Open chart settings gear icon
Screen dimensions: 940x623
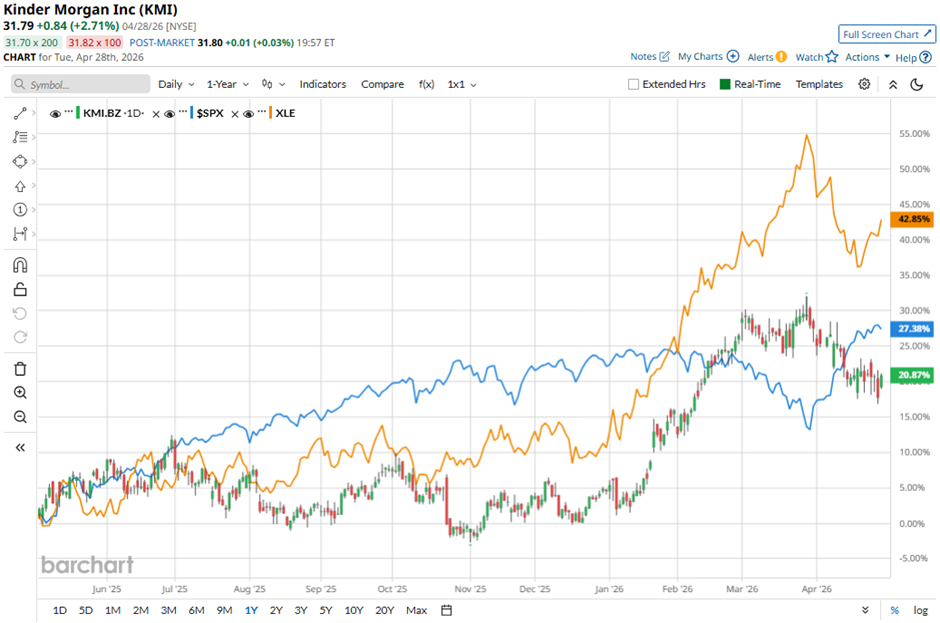point(864,85)
